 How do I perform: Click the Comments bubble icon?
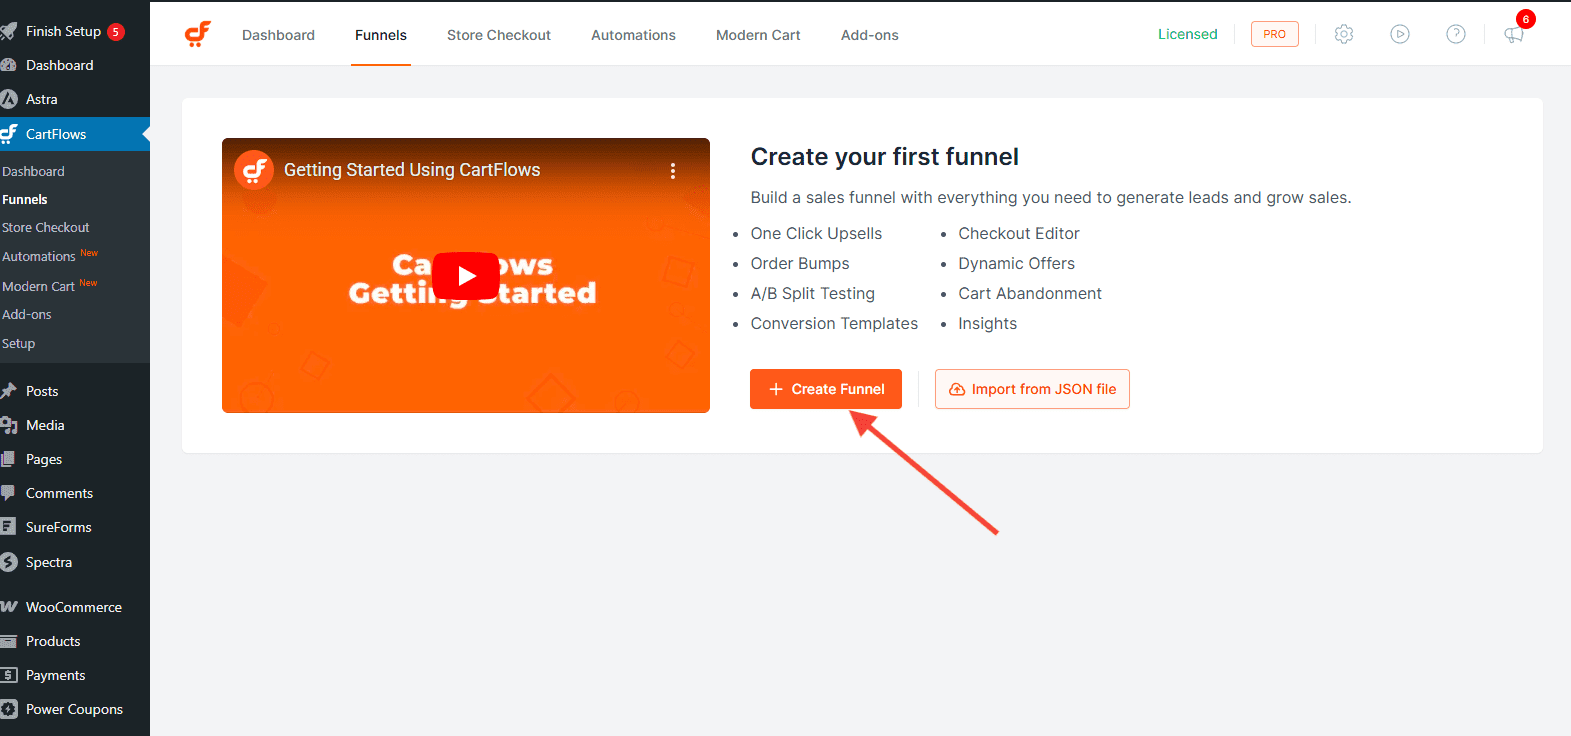pyautogui.click(x=9, y=493)
